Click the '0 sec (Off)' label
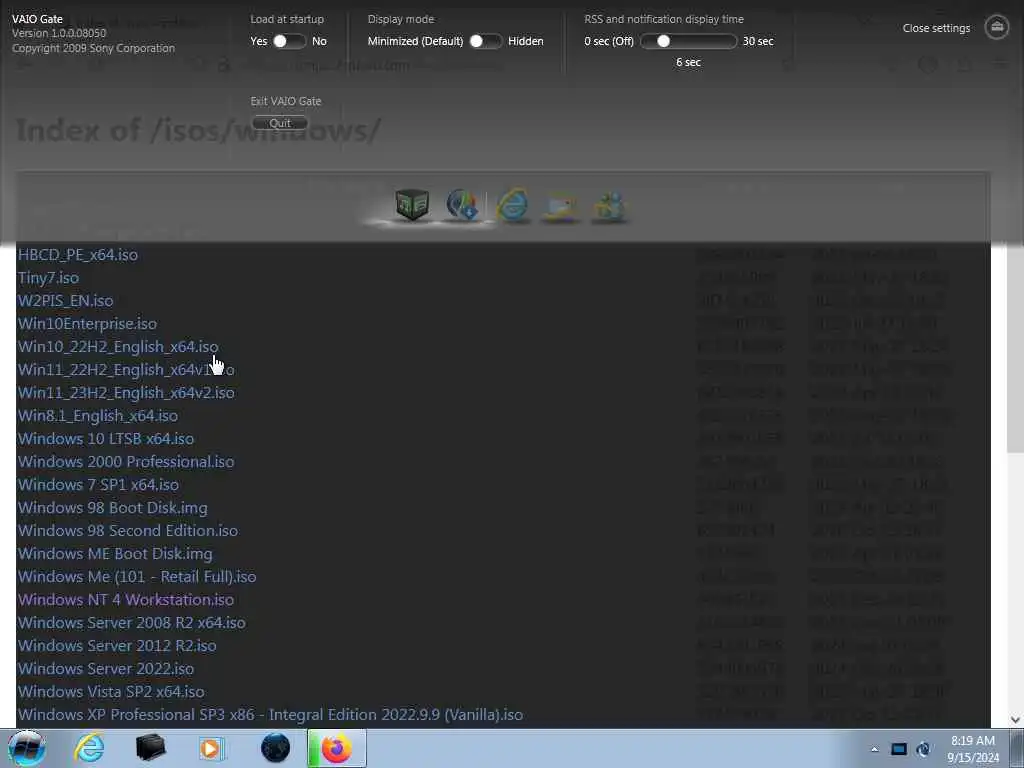Viewport: 1024px width, 768px height. coord(609,41)
